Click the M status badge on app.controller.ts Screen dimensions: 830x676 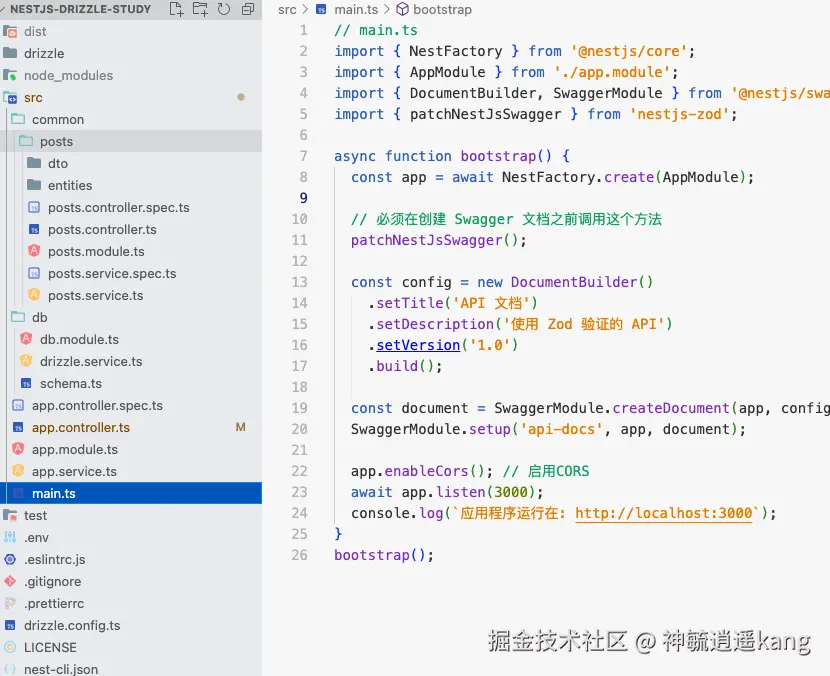tap(240, 427)
